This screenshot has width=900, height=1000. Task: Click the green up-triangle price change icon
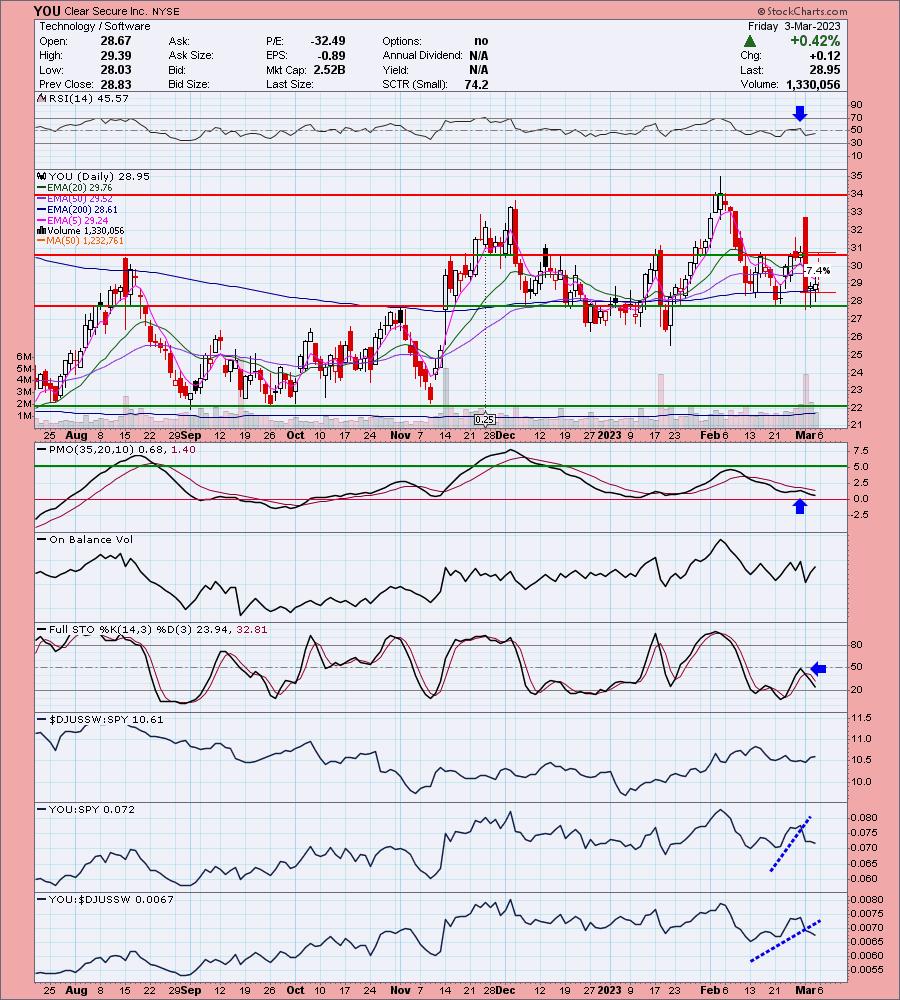click(x=750, y=41)
